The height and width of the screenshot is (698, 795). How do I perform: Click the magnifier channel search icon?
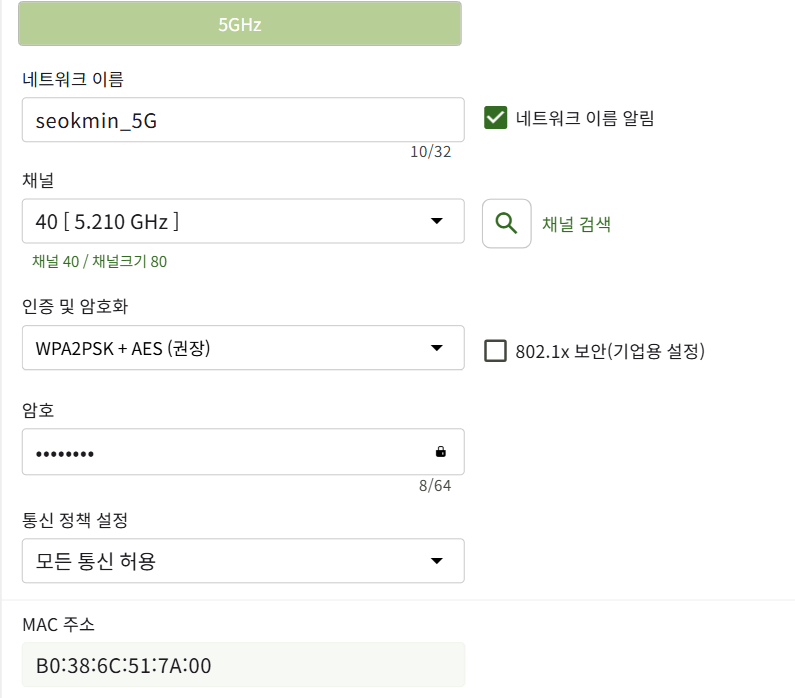[x=507, y=224]
